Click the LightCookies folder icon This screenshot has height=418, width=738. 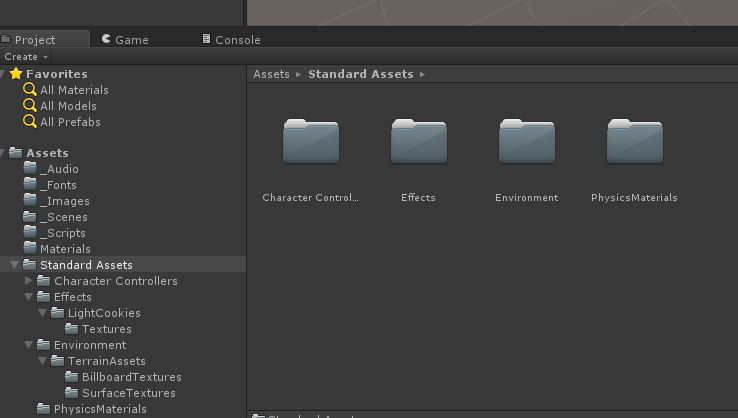[57, 313]
